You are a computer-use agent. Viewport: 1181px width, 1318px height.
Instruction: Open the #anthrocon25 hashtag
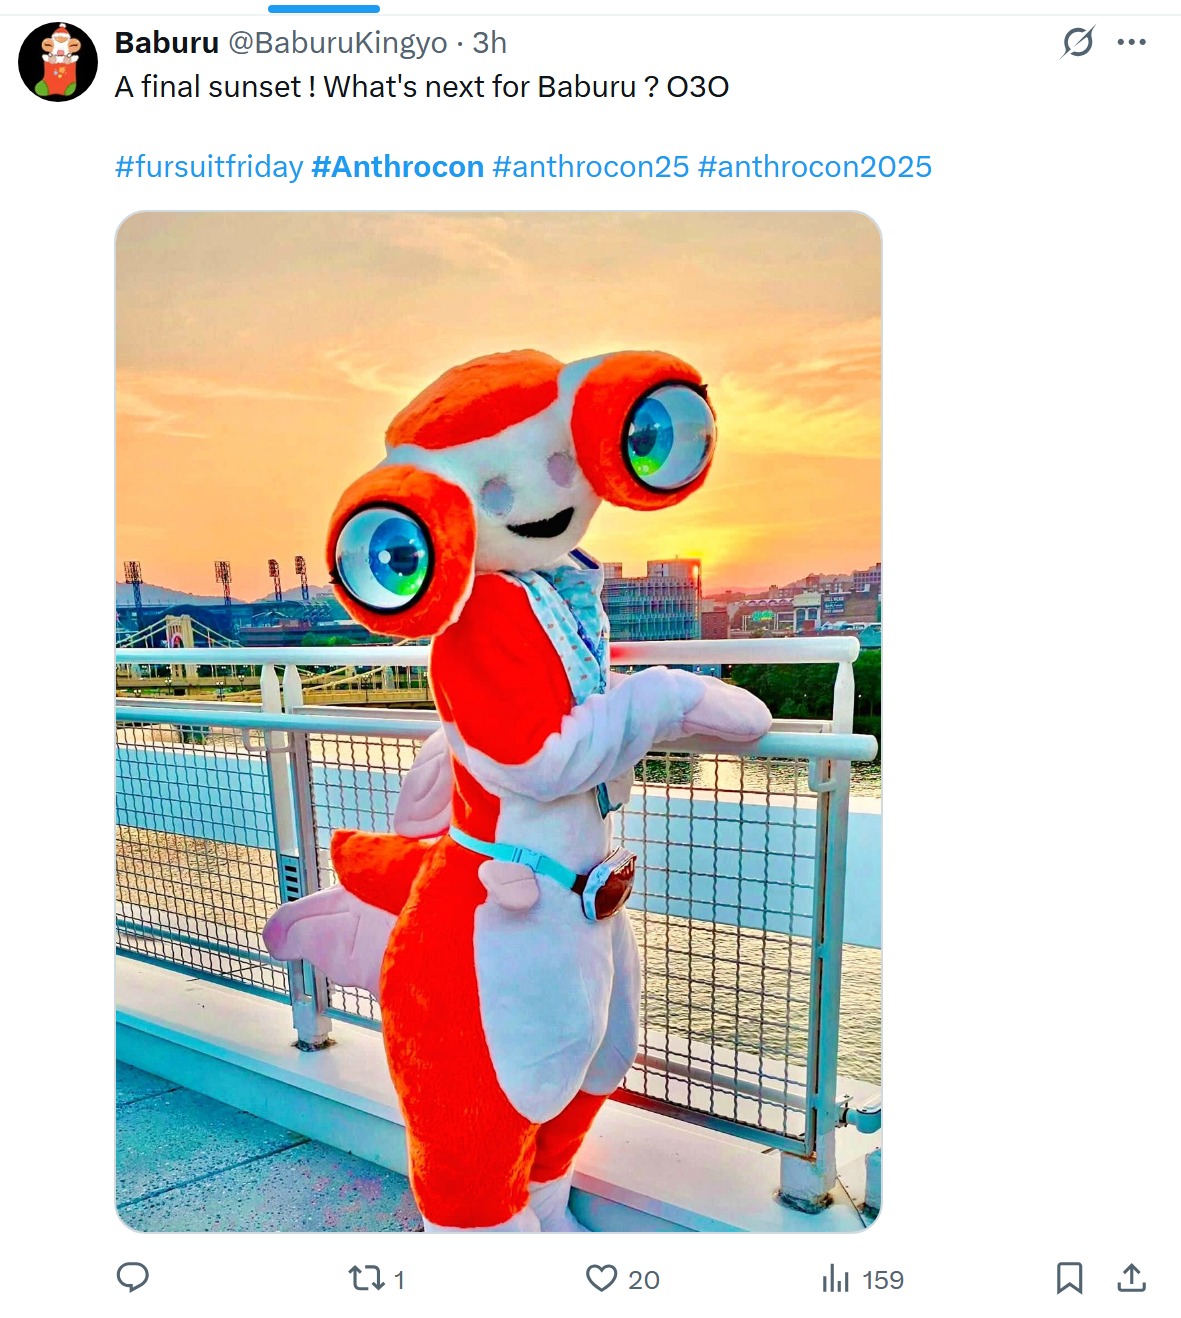pos(591,166)
